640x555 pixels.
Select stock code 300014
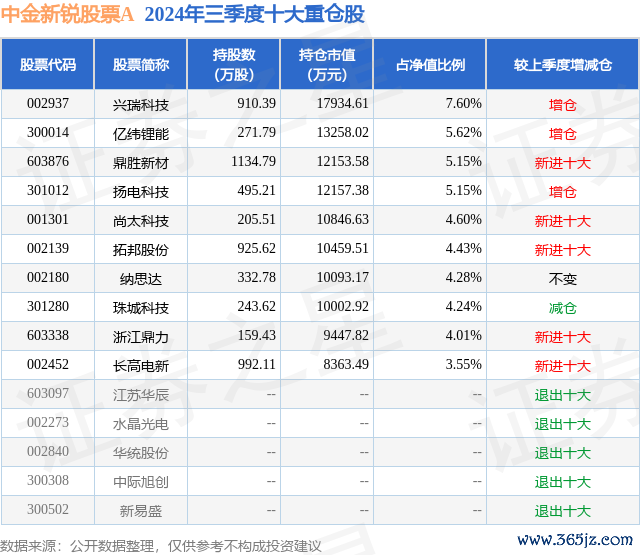pos(48,133)
